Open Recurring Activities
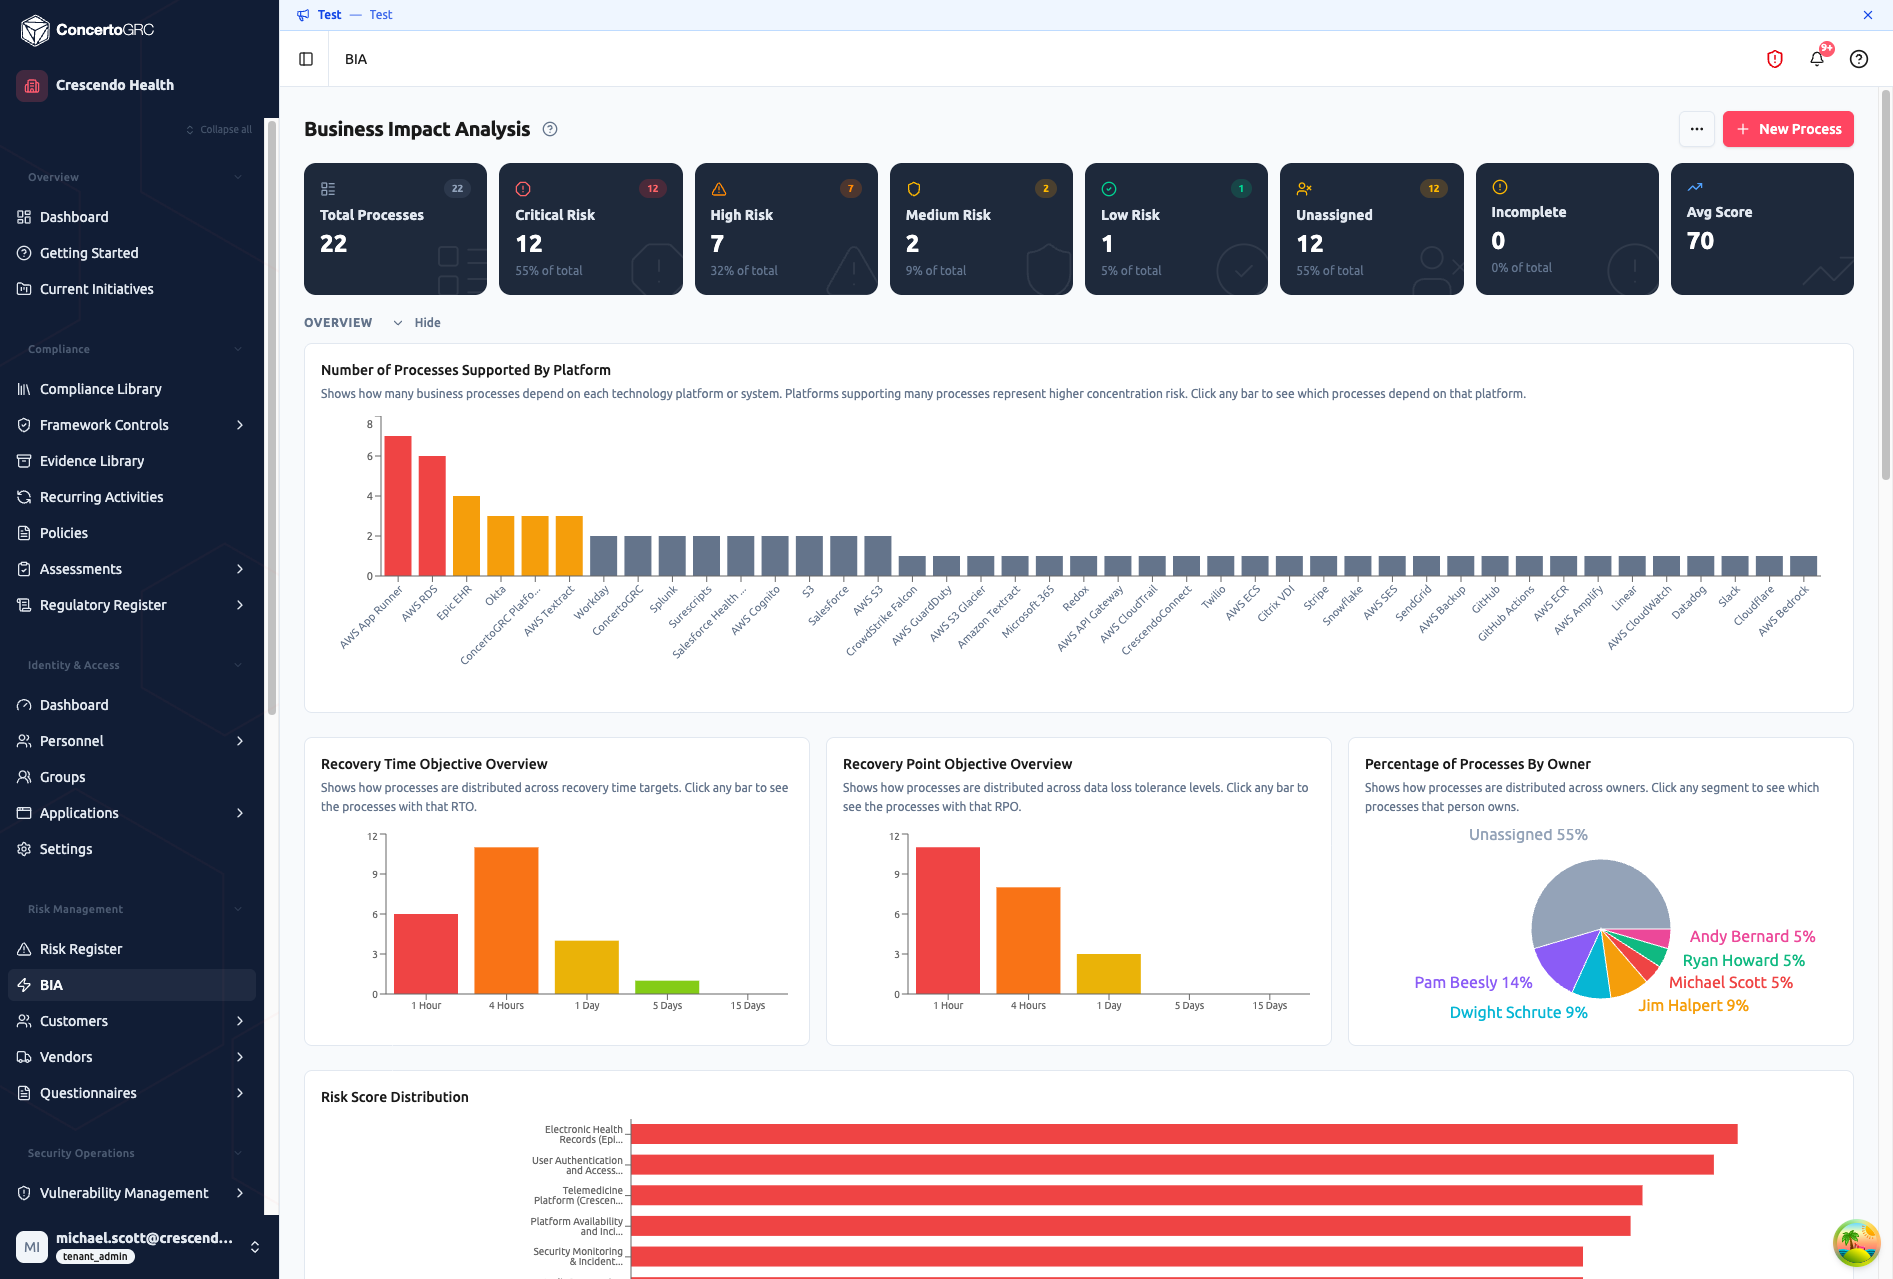This screenshot has height=1279, width=1893. 132,497
